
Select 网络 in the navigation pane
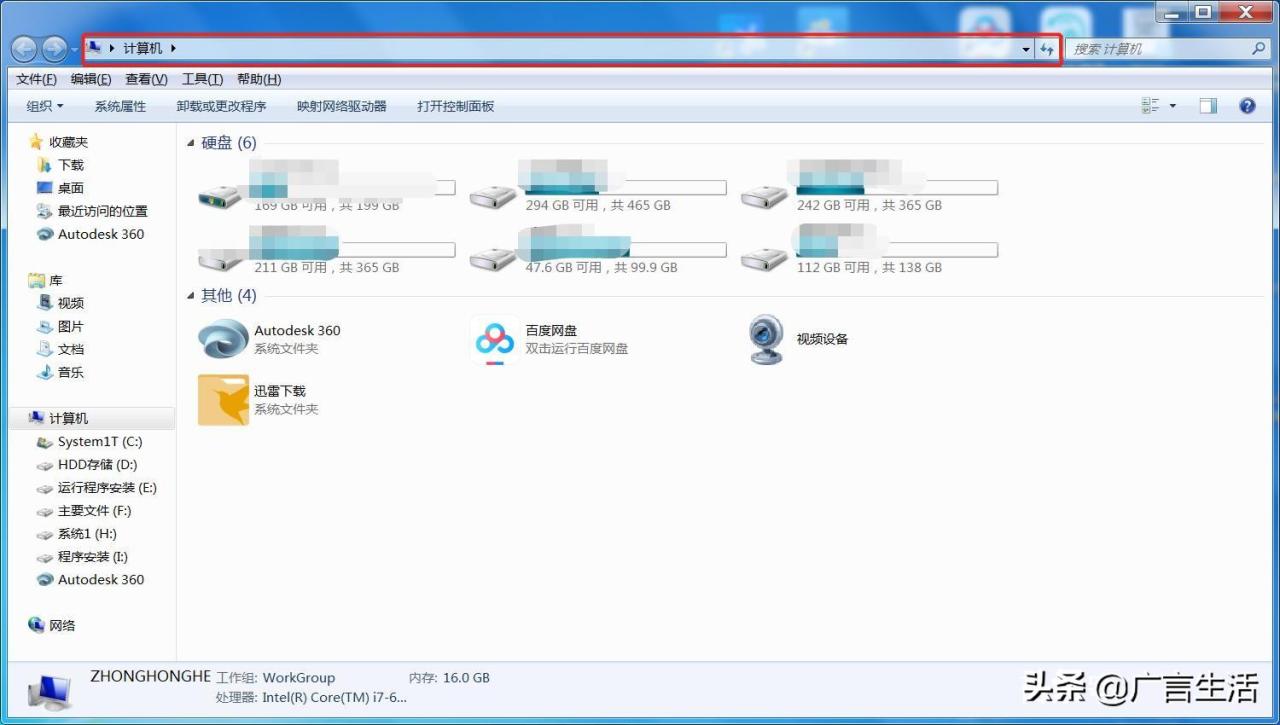tap(62, 625)
